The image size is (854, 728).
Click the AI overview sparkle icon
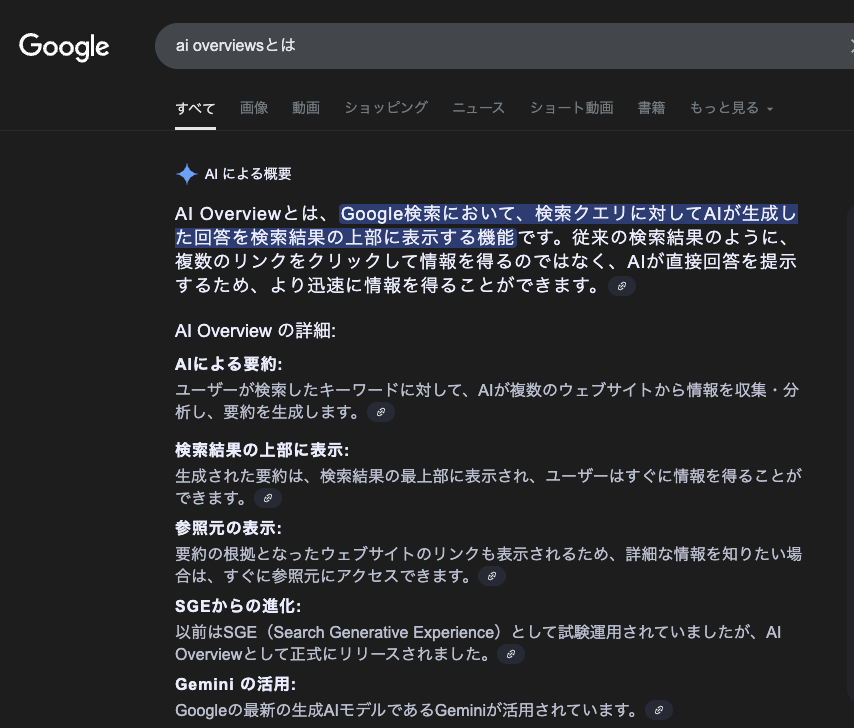[186, 174]
